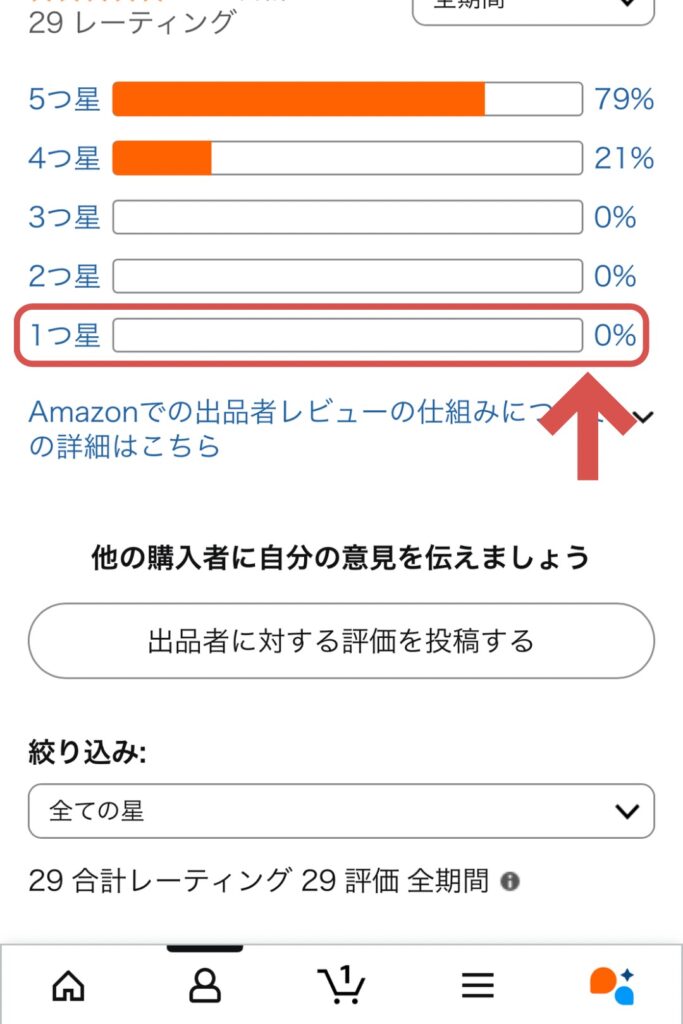The width and height of the screenshot is (683, 1024).
Task: Select the 4つ星 rating label
Action: tap(65, 158)
